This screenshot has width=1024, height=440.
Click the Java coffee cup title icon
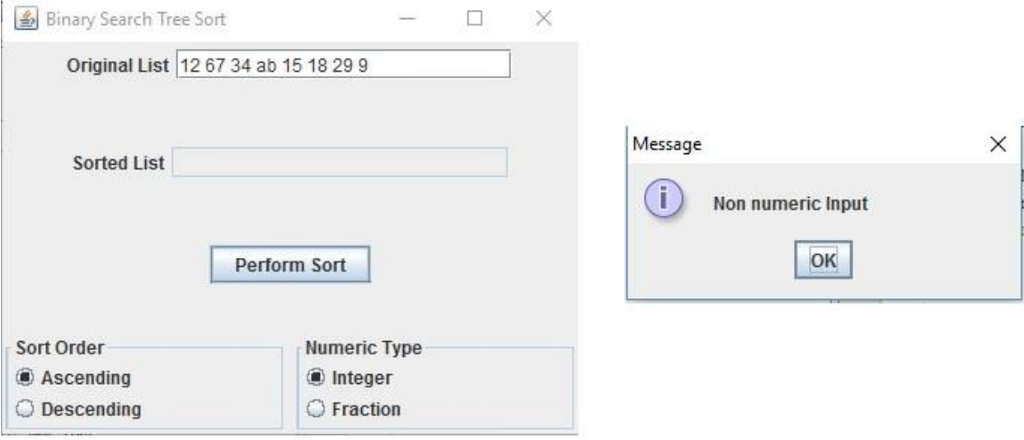(x=25, y=18)
